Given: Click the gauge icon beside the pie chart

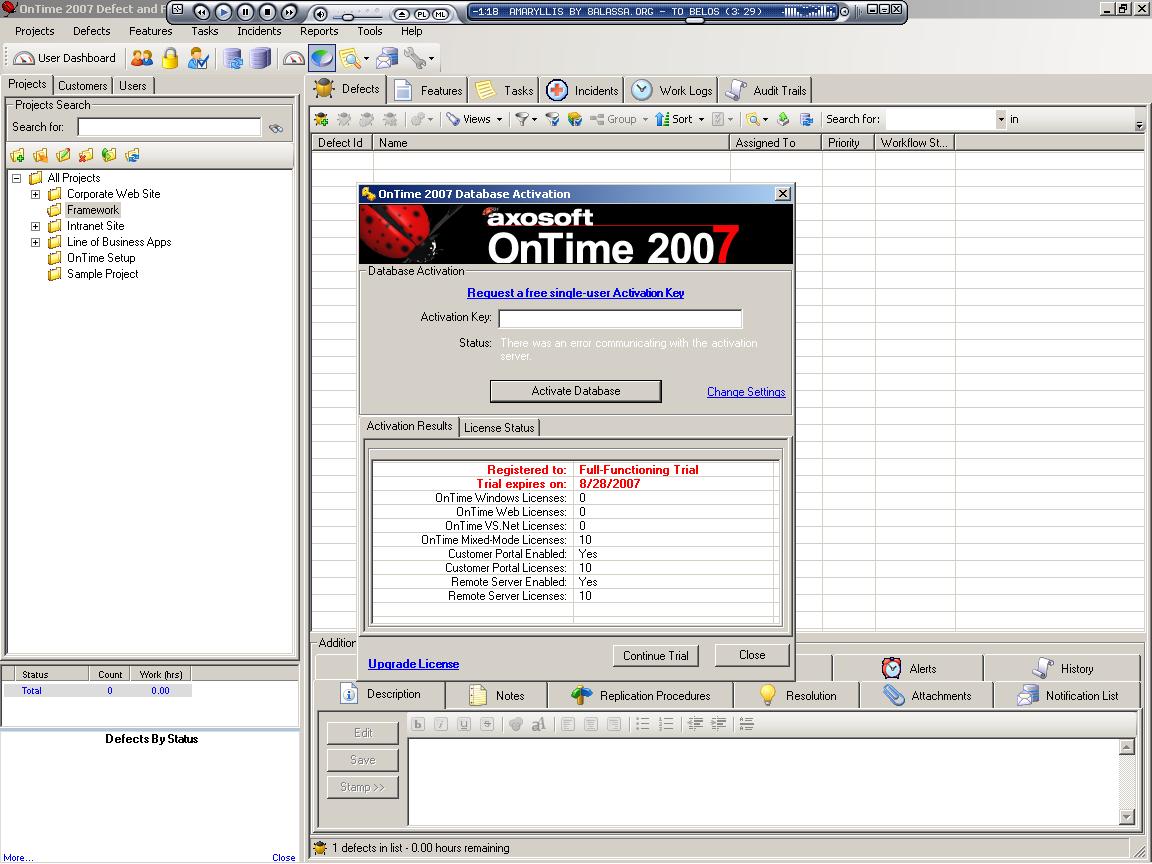Looking at the screenshot, I should pyautogui.click(x=294, y=58).
